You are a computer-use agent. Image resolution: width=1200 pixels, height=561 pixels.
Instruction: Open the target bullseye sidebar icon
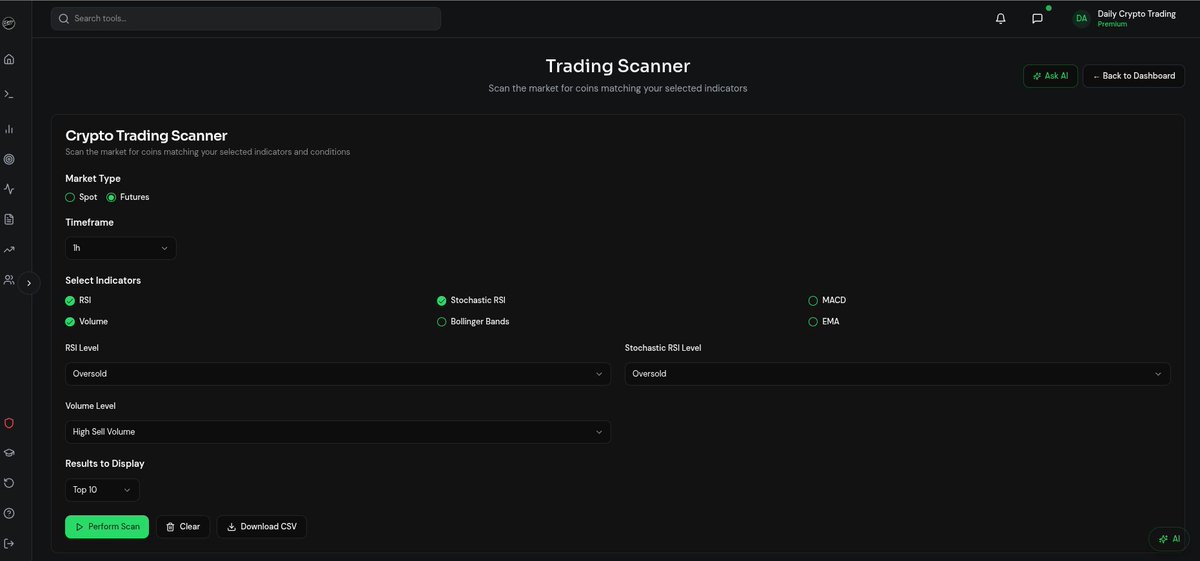[9, 159]
